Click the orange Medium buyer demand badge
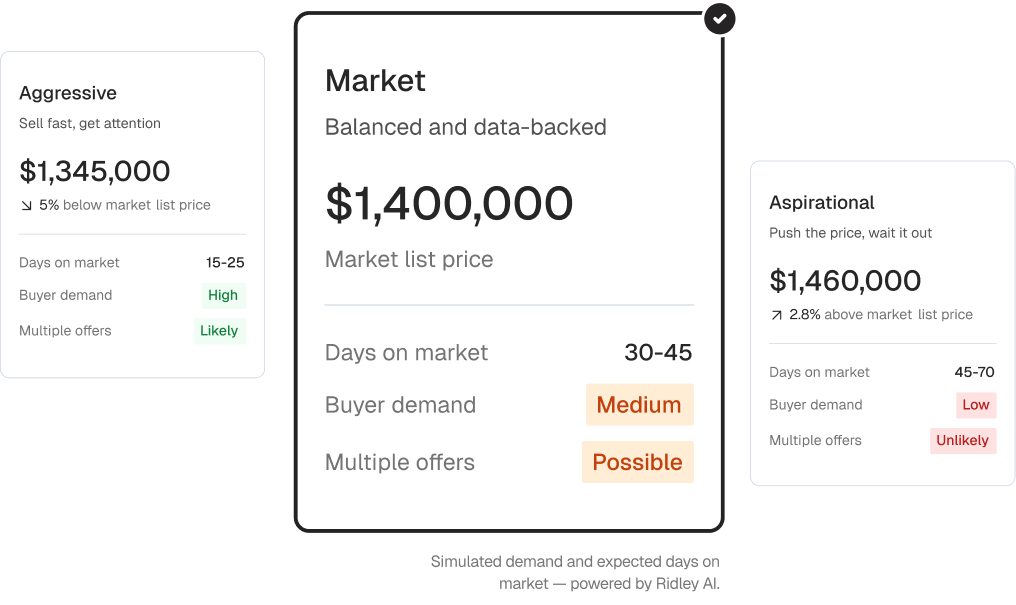Image resolution: width=1016 pixels, height=605 pixels. [639, 405]
